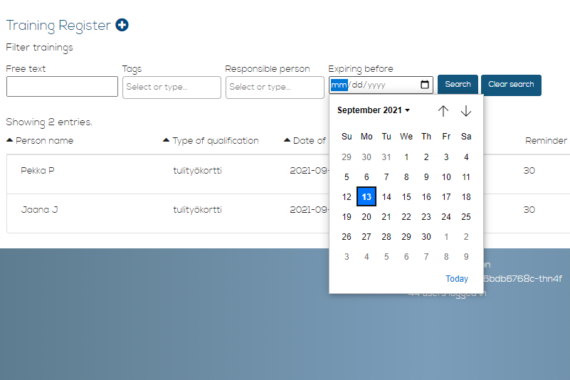This screenshot has height=380, width=570.
Task: Choose September 14 in calendar
Action: click(x=386, y=197)
